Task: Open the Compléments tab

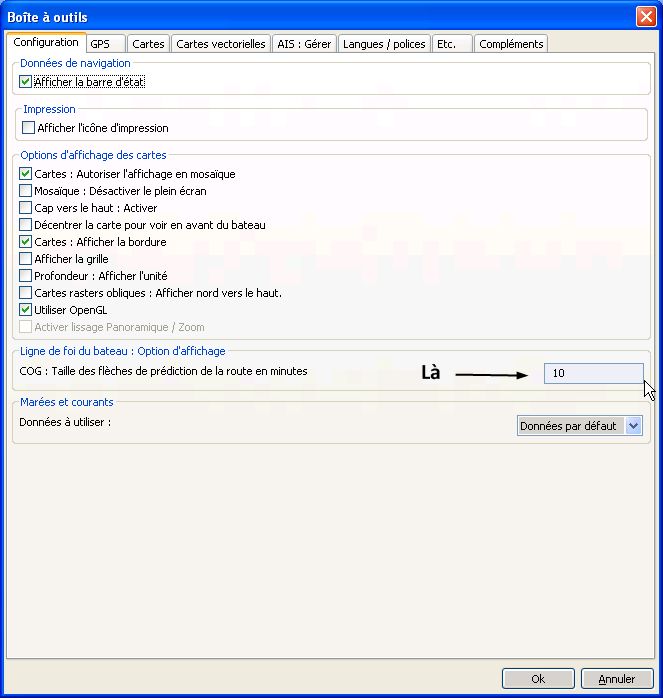Action: [x=511, y=44]
